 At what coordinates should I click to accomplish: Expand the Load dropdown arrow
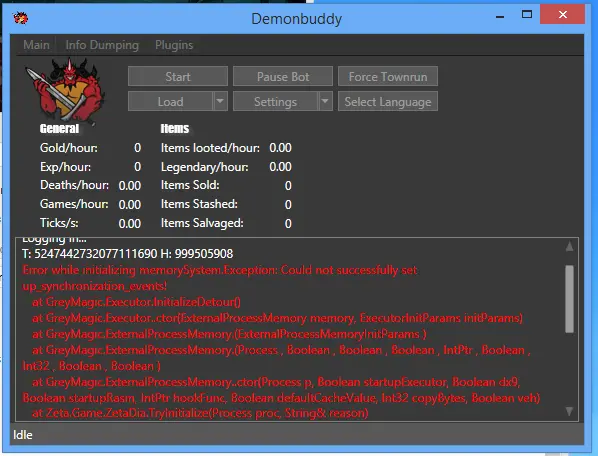click(x=220, y=101)
